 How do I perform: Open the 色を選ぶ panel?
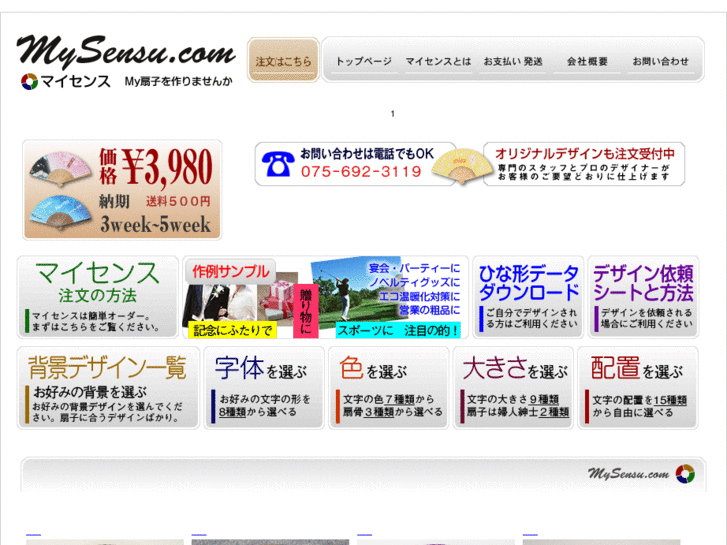(x=389, y=388)
